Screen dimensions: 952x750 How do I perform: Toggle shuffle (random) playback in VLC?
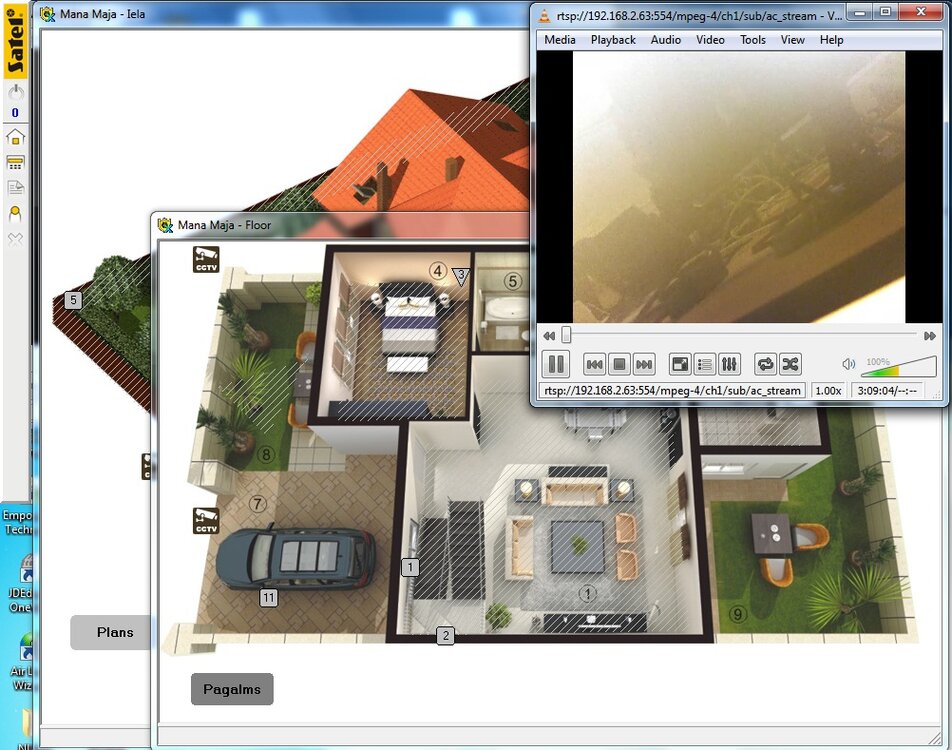pos(790,364)
